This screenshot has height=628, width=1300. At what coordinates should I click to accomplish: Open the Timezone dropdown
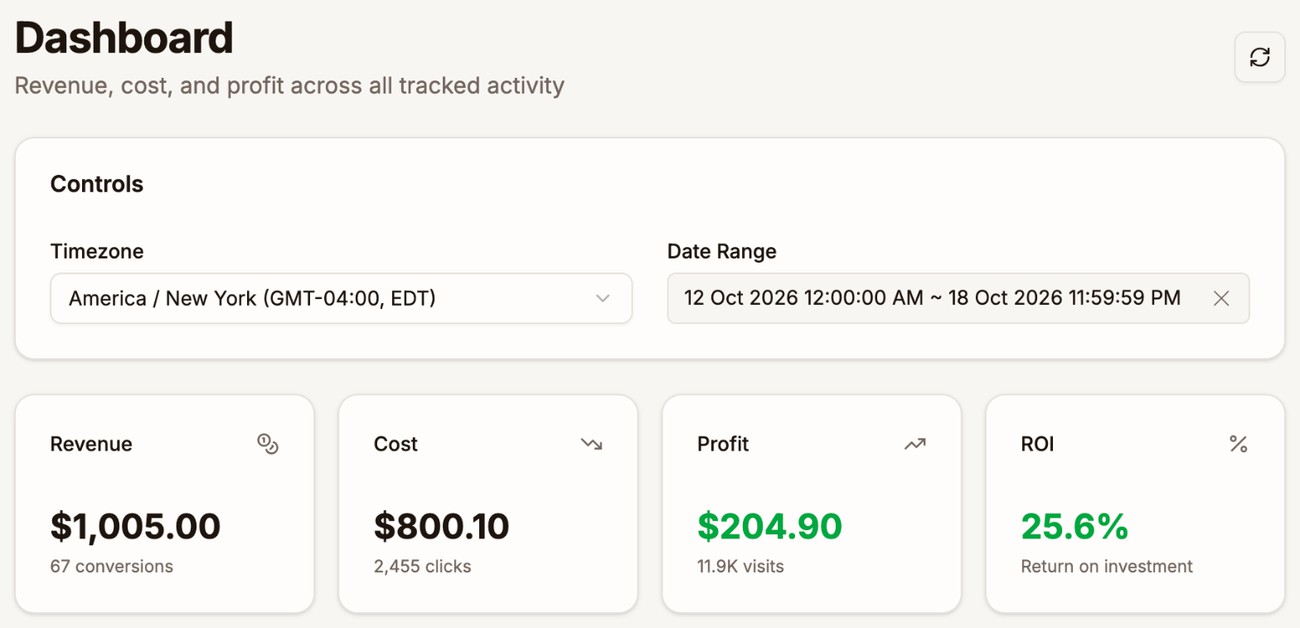pos(341,298)
